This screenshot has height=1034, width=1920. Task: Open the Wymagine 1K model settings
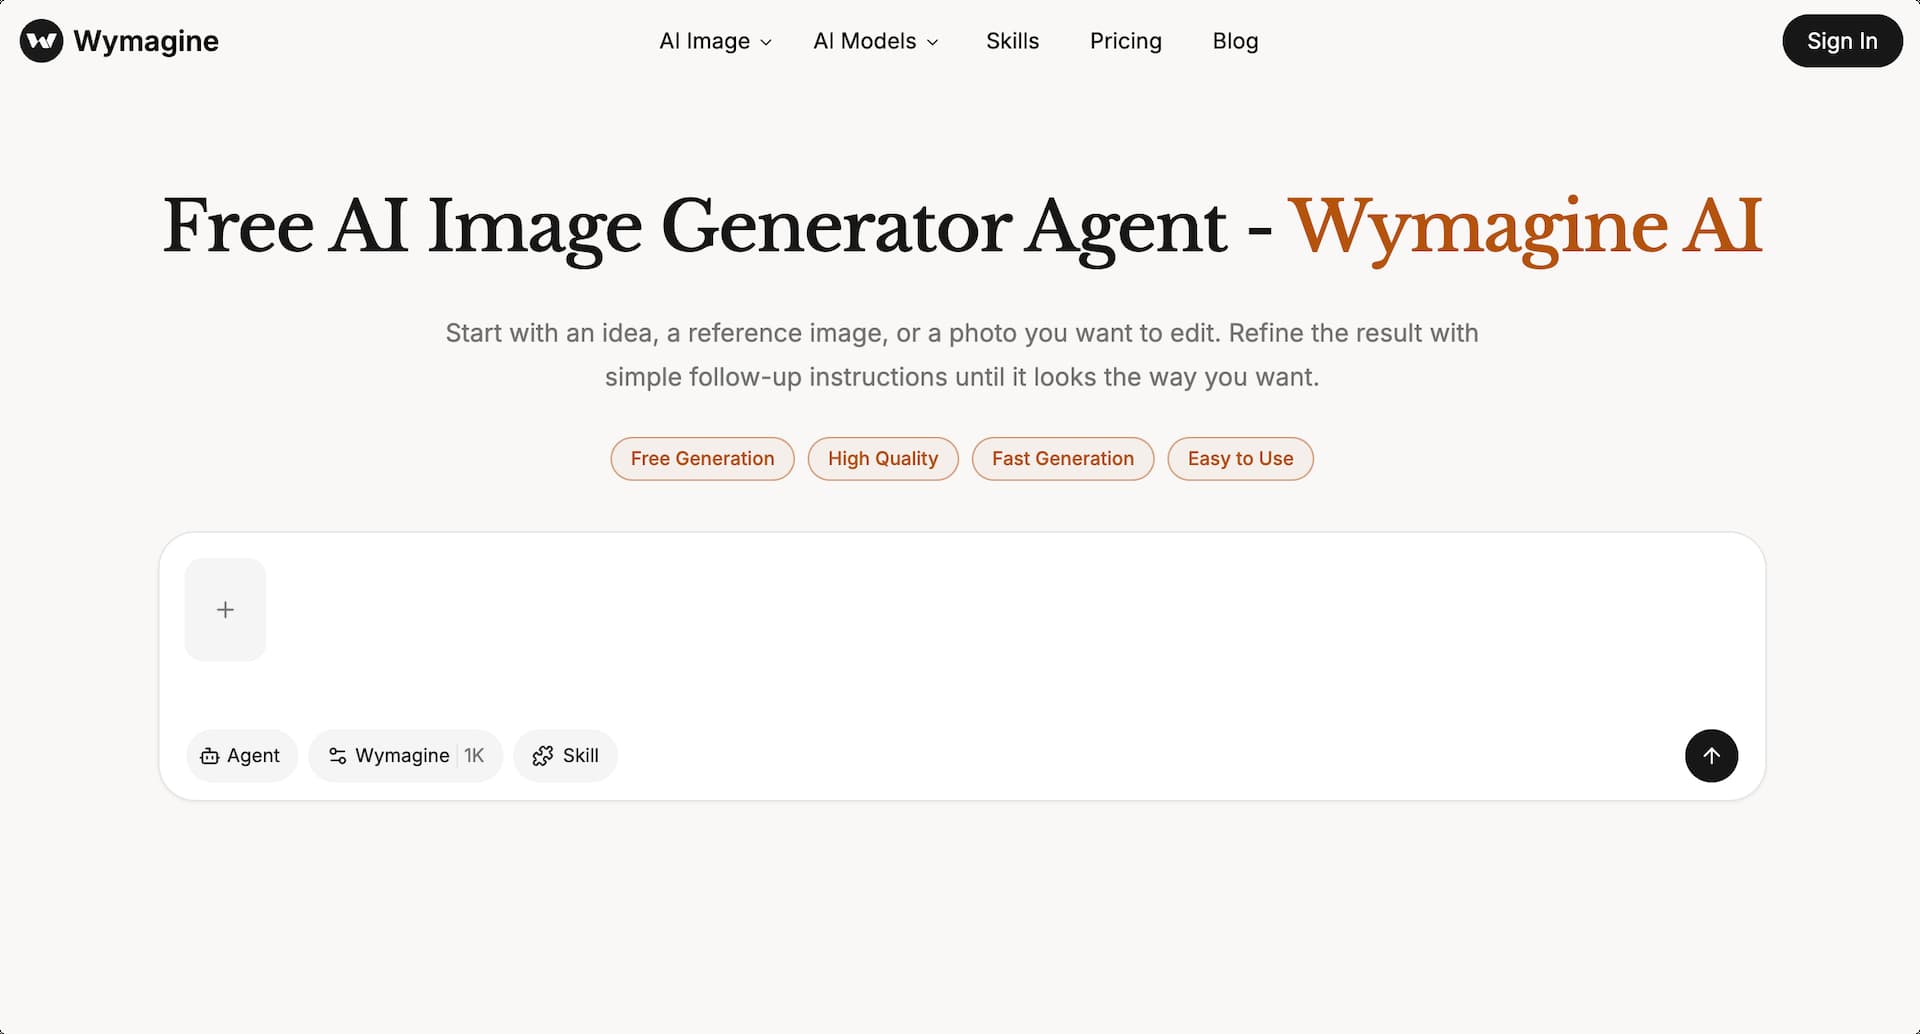[405, 755]
